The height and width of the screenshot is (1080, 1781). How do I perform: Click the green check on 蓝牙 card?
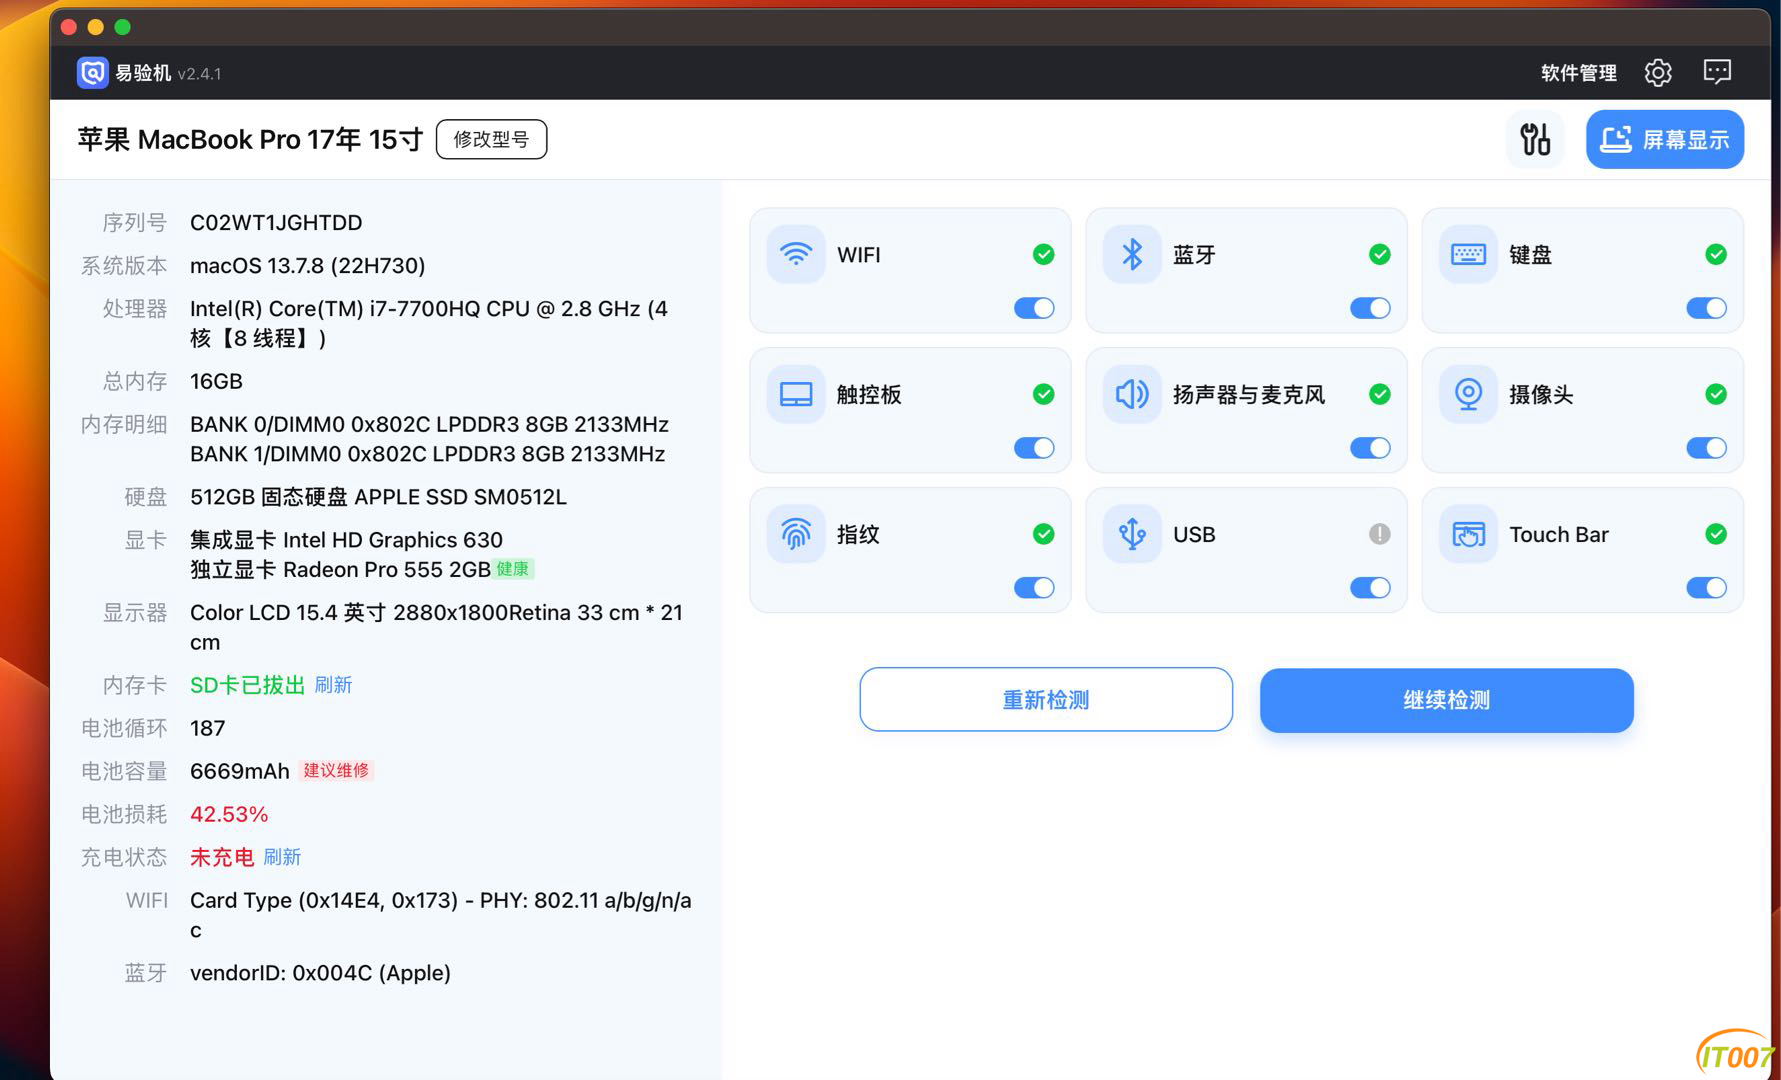click(x=1379, y=254)
